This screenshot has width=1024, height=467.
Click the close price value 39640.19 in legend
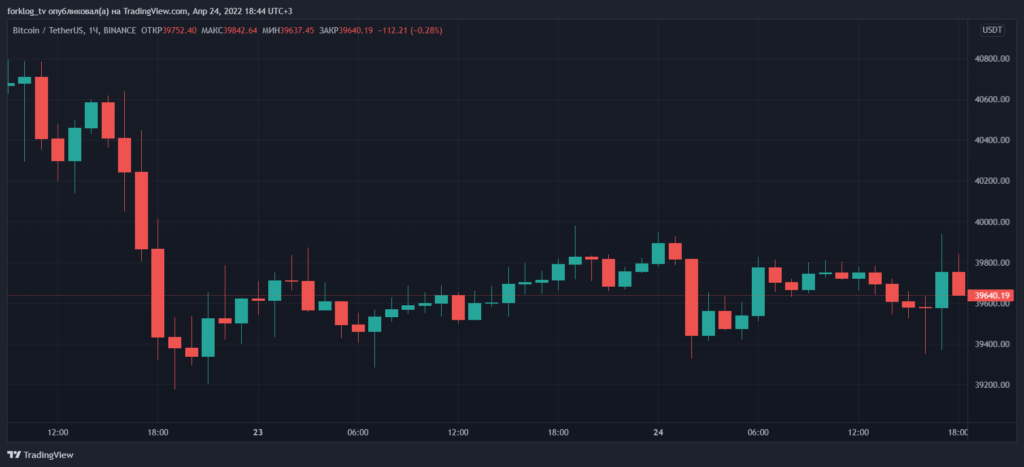[x=356, y=31]
